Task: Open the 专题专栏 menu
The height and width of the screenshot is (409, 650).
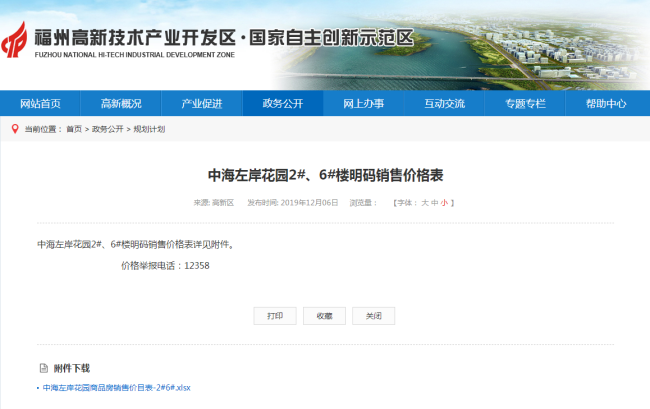Action: (525, 103)
